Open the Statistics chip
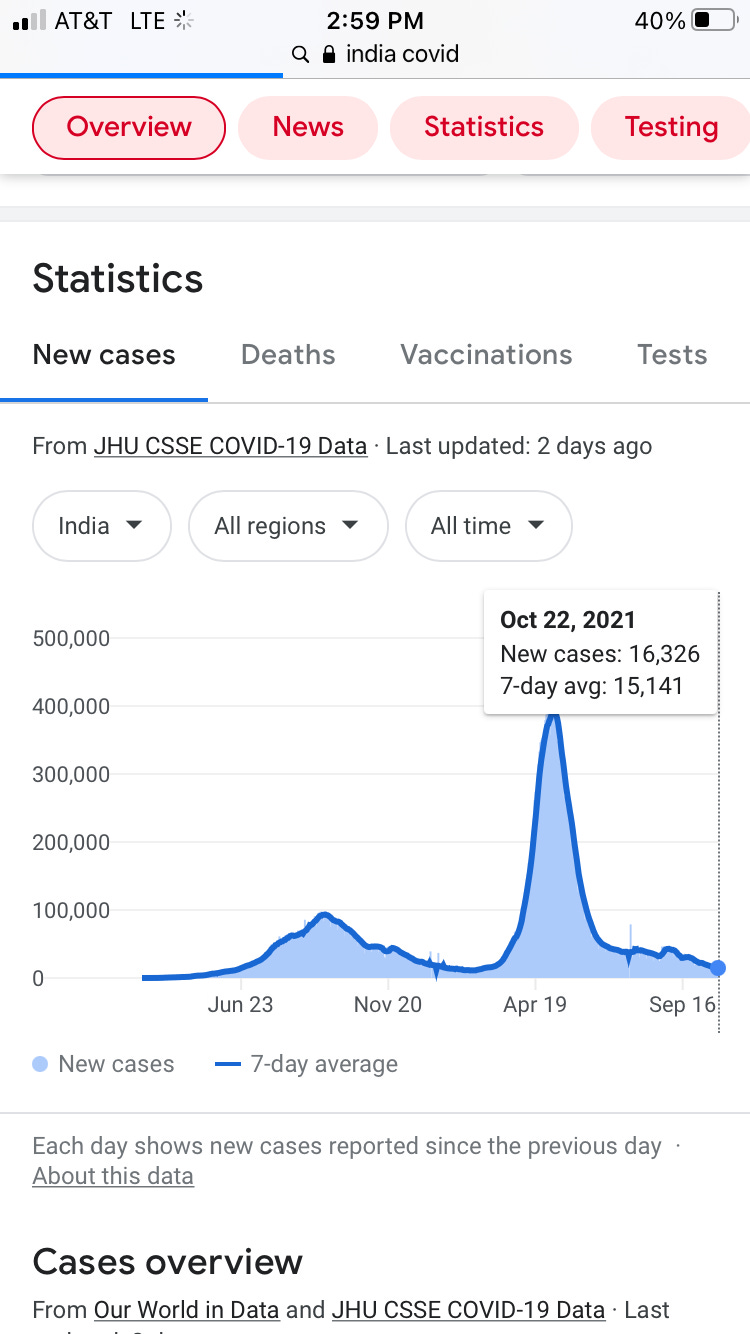This screenshot has height=1334, width=750. click(x=484, y=127)
